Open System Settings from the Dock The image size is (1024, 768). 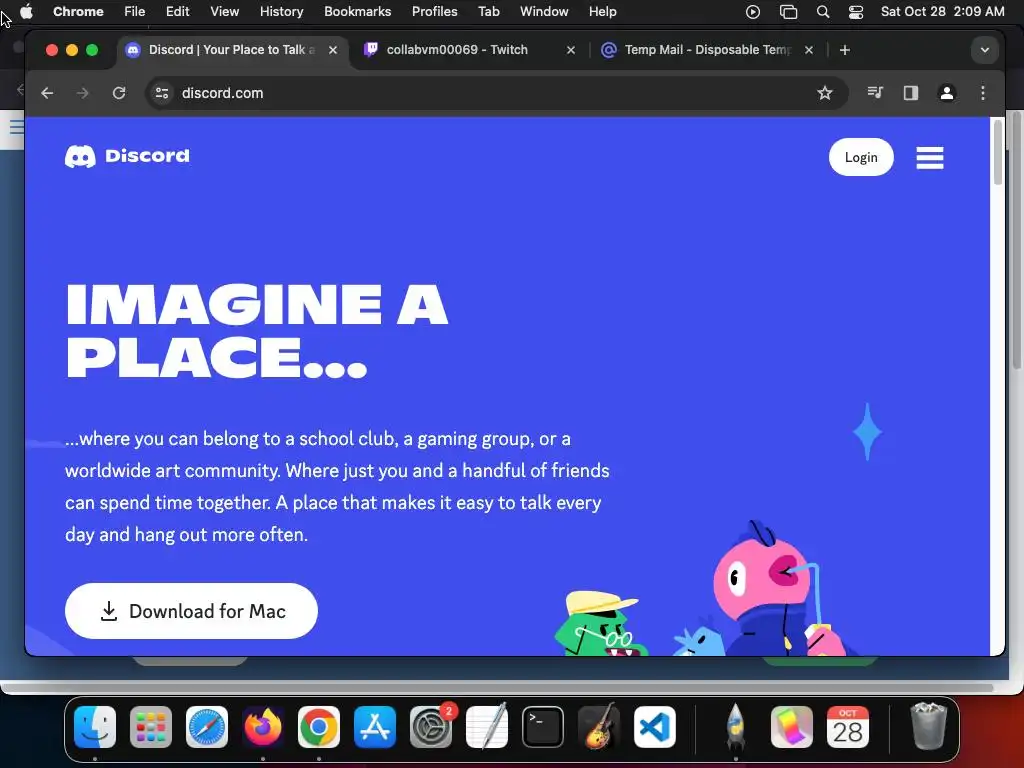431,727
